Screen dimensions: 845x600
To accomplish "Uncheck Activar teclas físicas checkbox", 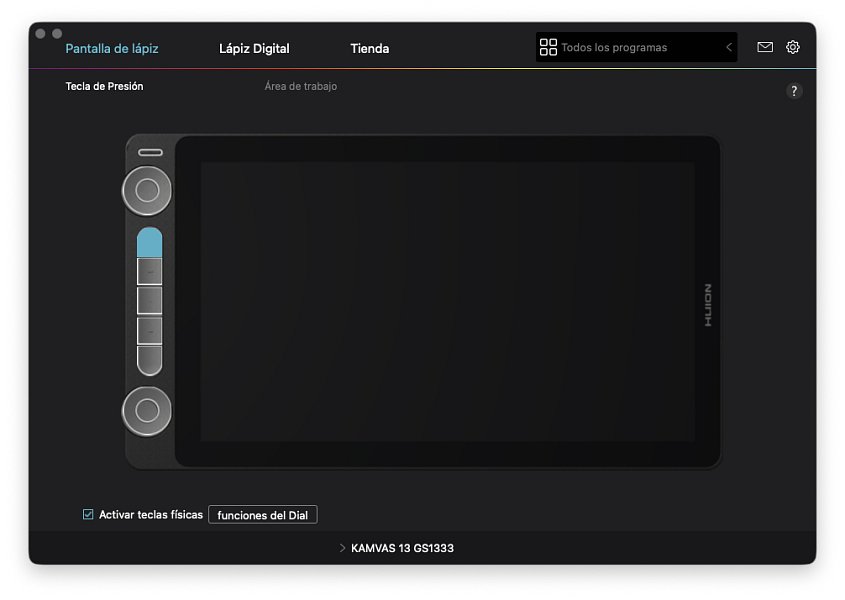I will (x=88, y=515).
